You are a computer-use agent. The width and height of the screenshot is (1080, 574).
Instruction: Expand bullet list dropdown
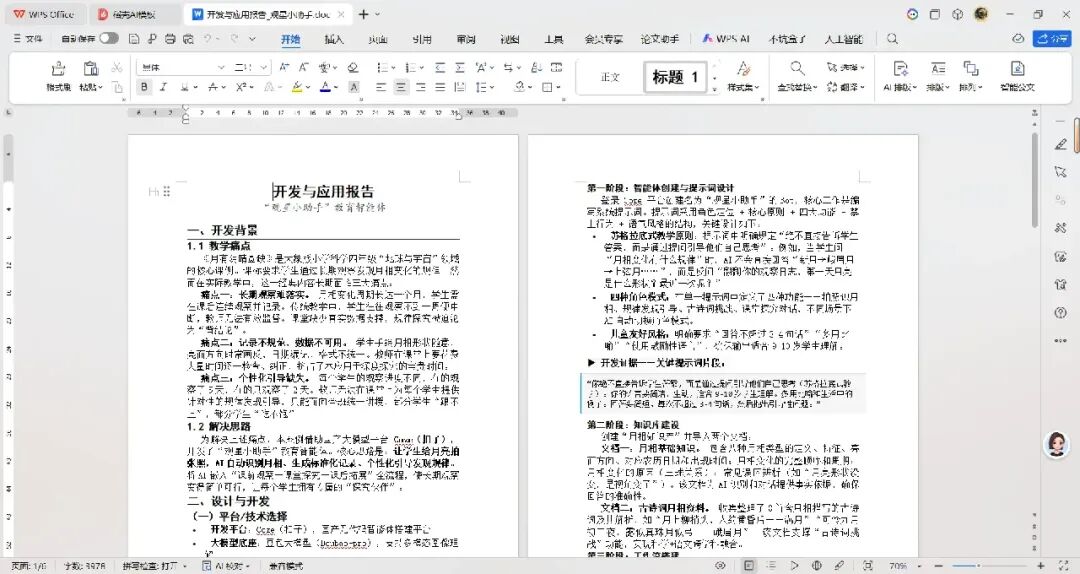pos(393,68)
